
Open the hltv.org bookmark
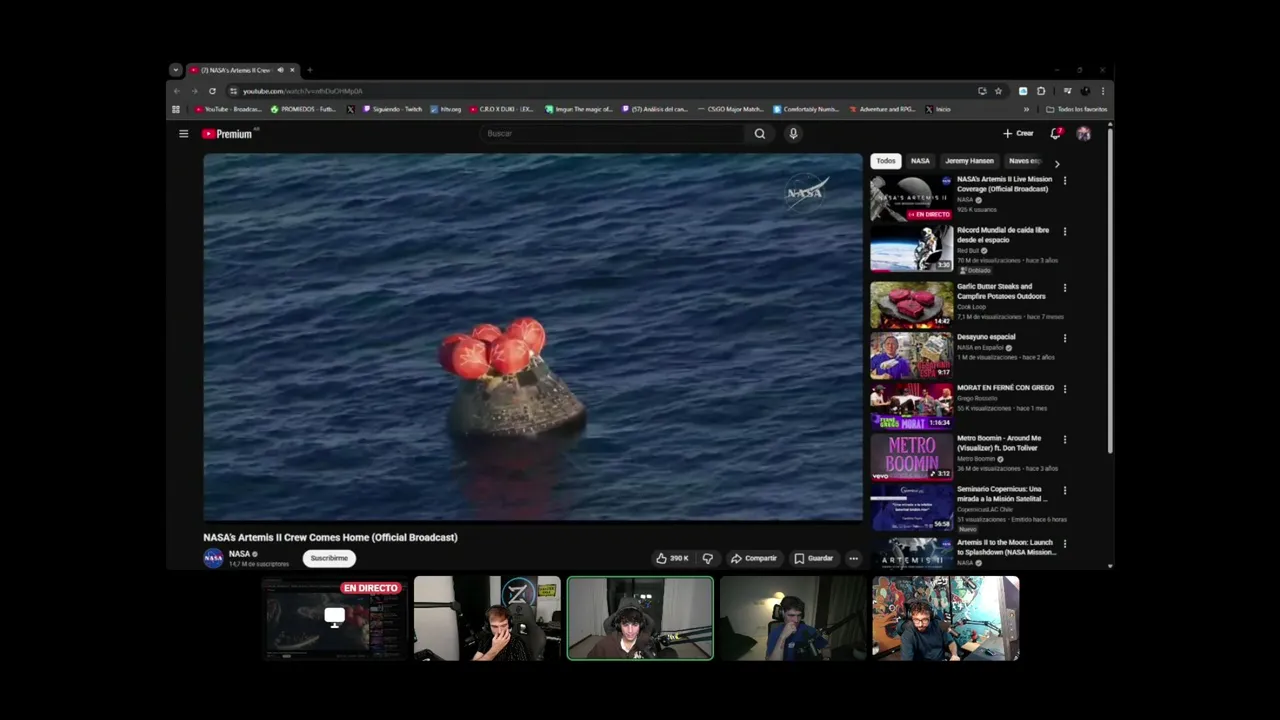click(x=446, y=109)
